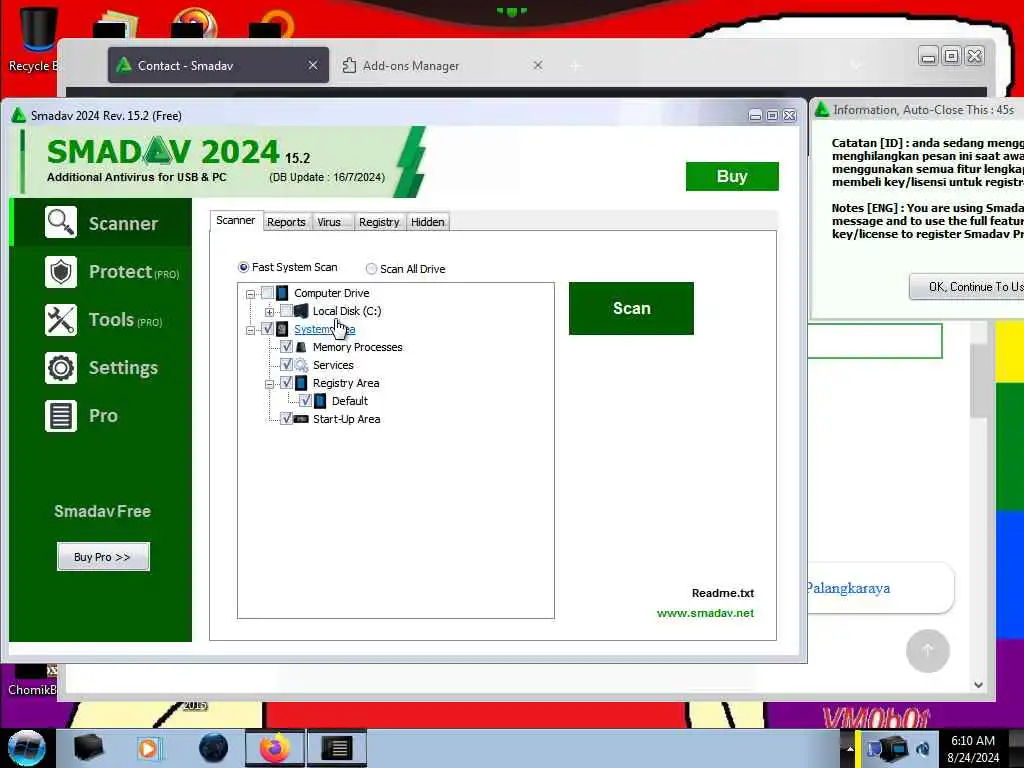The height and width of the screenshot is (768, 1024).
Task: Click the Buy Pro >> button
Action: pos(103,557)
